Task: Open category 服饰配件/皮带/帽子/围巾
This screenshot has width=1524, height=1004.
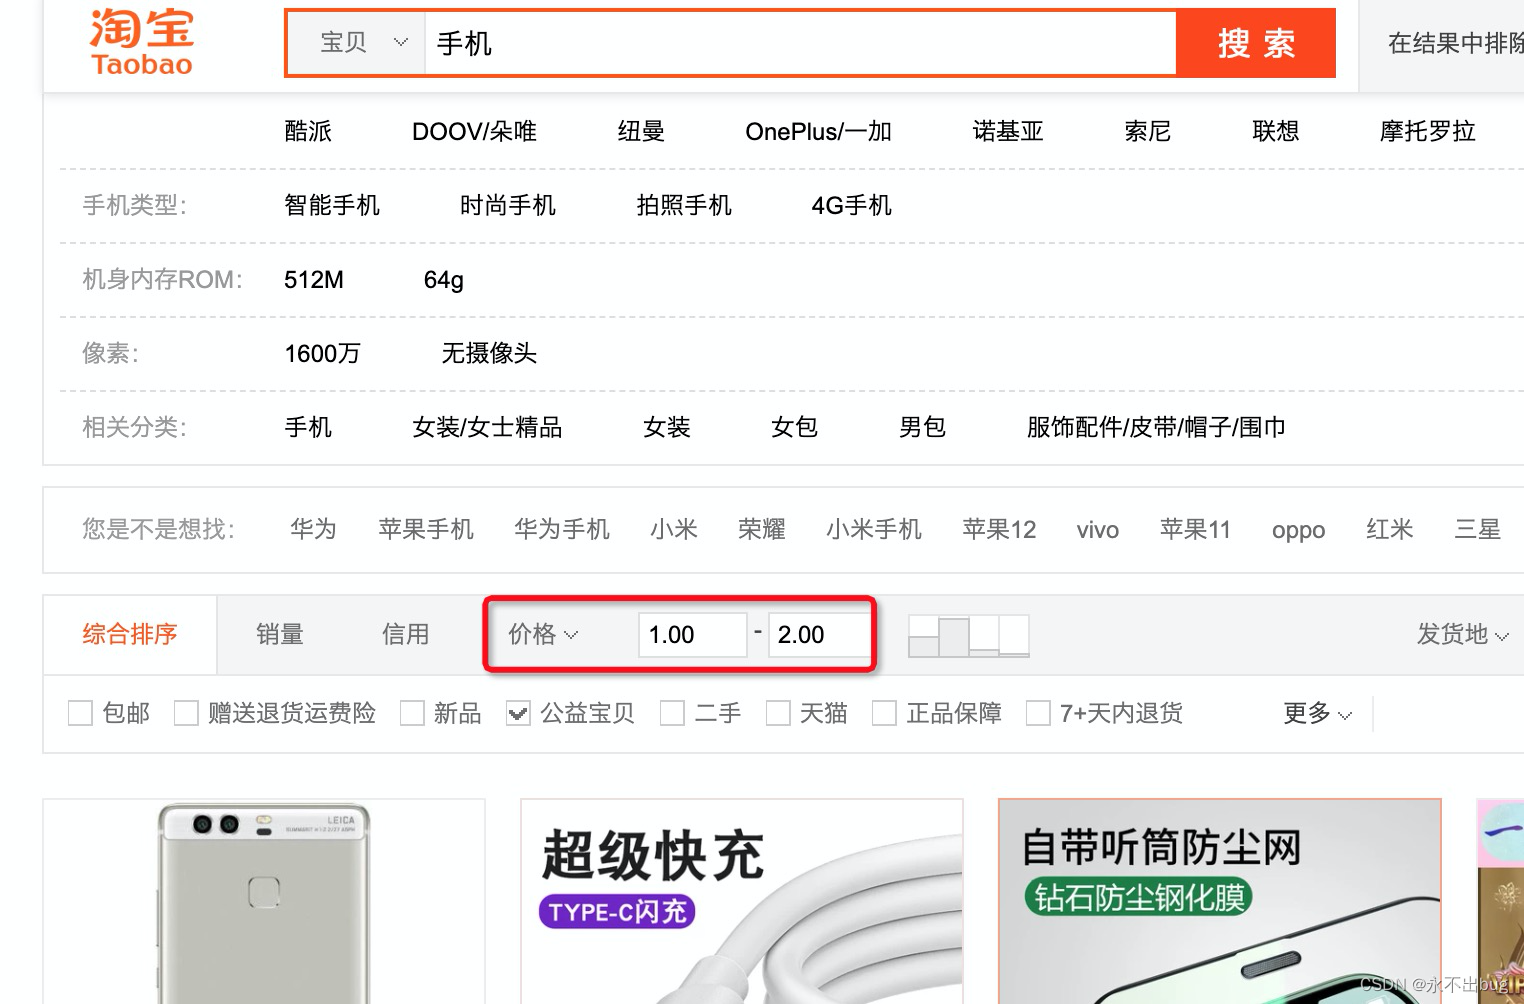Action: click(1156, 427)
